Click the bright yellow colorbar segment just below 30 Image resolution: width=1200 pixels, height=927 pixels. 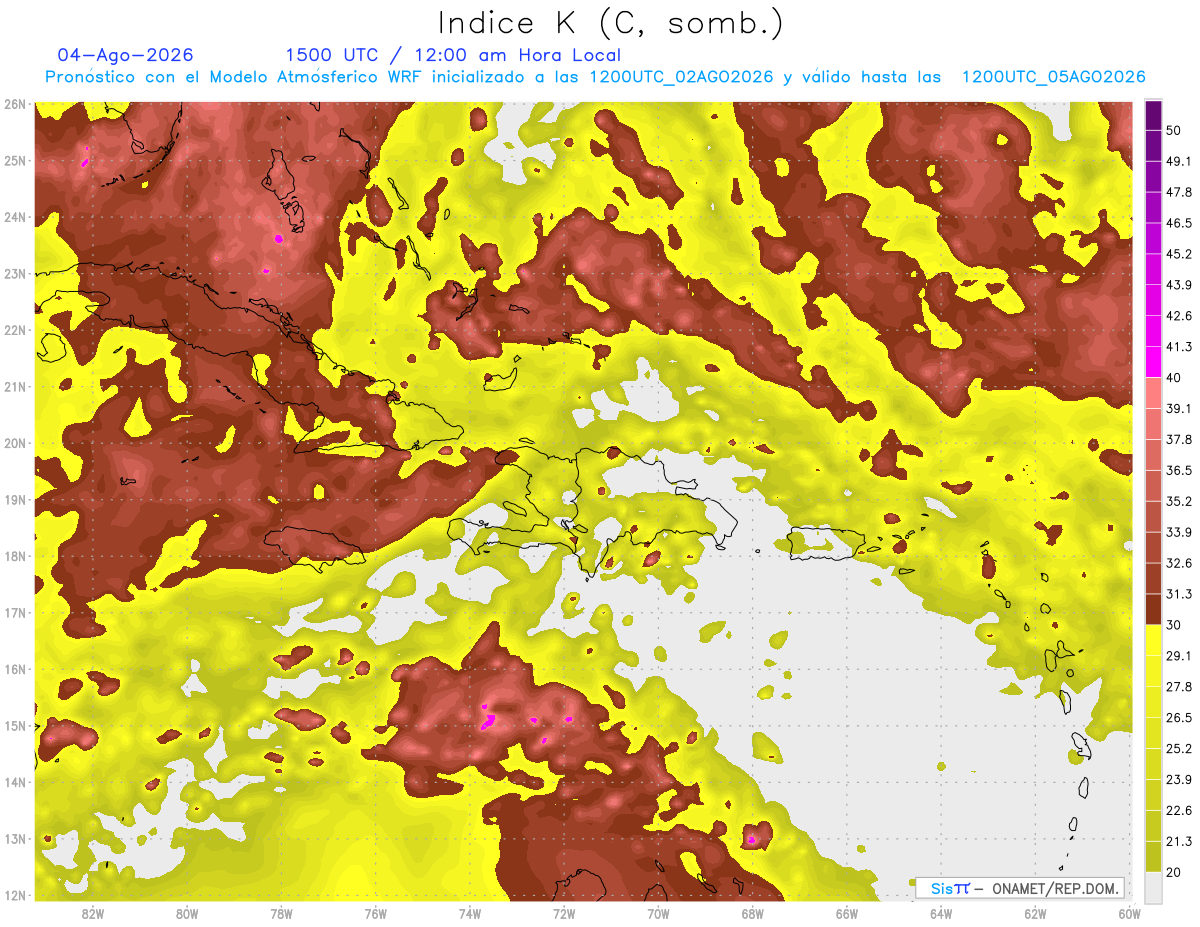1153,640
